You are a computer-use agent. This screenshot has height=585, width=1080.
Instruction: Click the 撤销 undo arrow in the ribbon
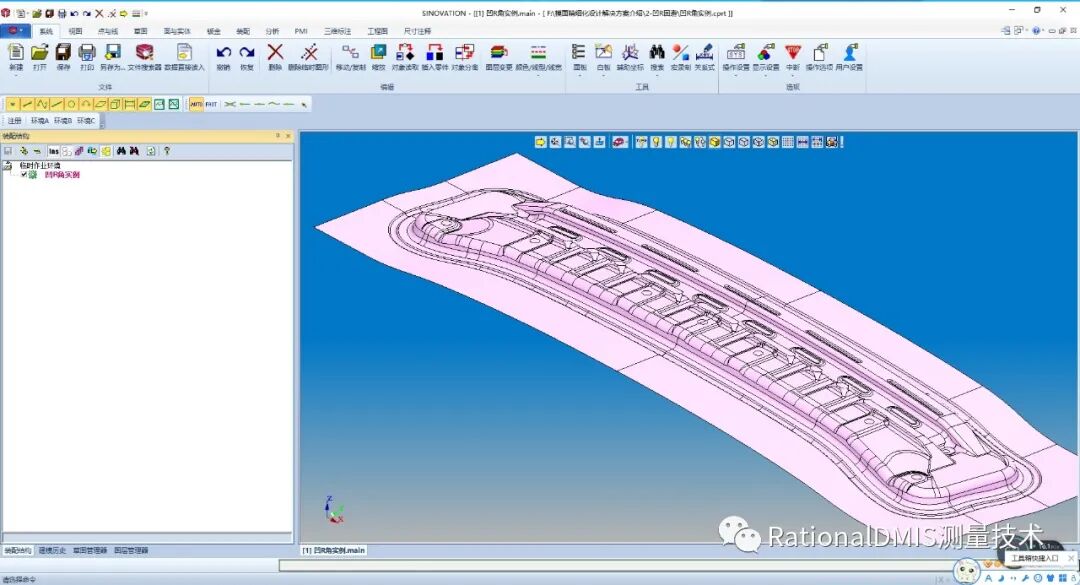(223, 52)
